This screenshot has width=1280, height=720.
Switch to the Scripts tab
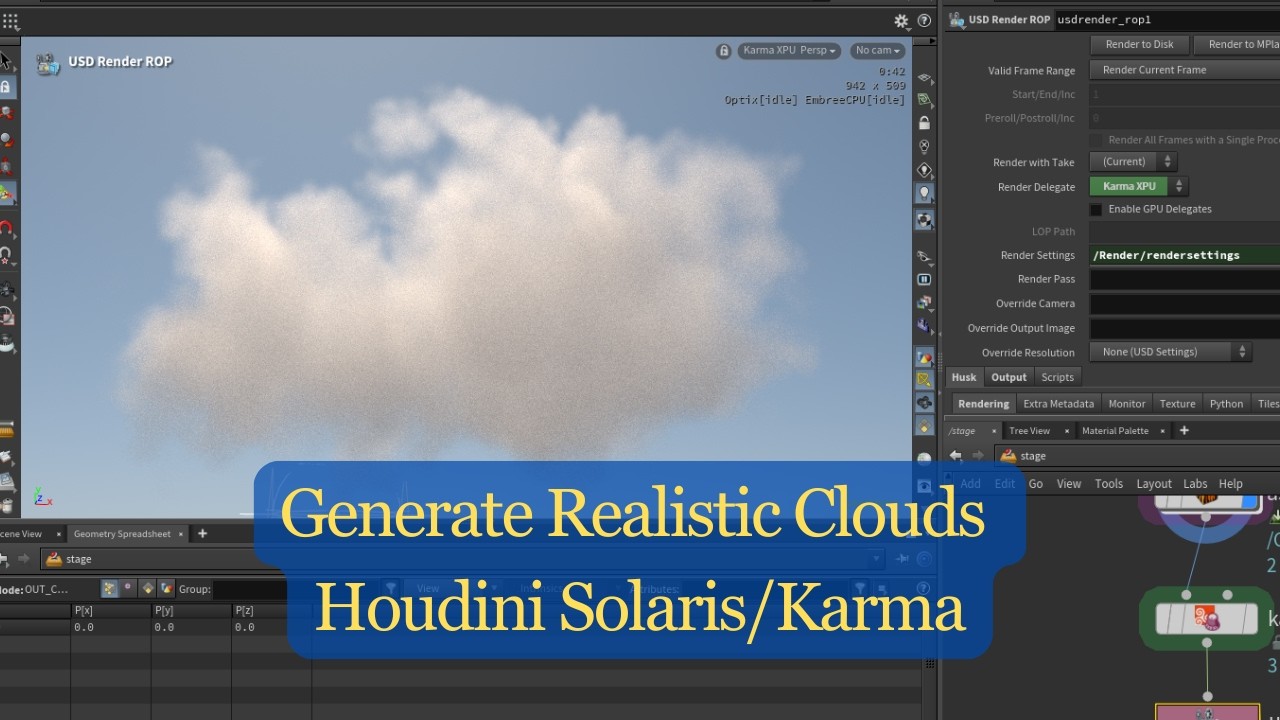[1057, 377]
